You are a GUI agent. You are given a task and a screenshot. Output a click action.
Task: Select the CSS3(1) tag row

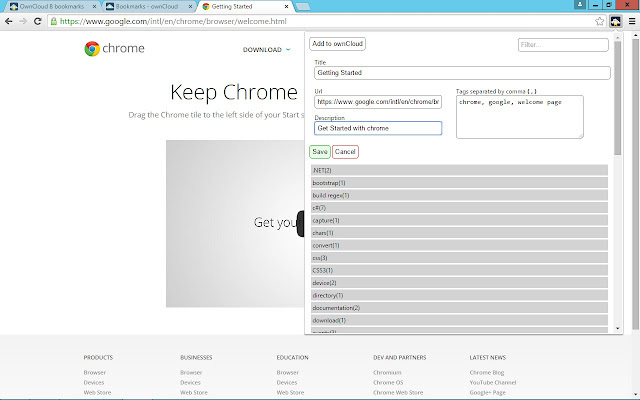(459, 270)
